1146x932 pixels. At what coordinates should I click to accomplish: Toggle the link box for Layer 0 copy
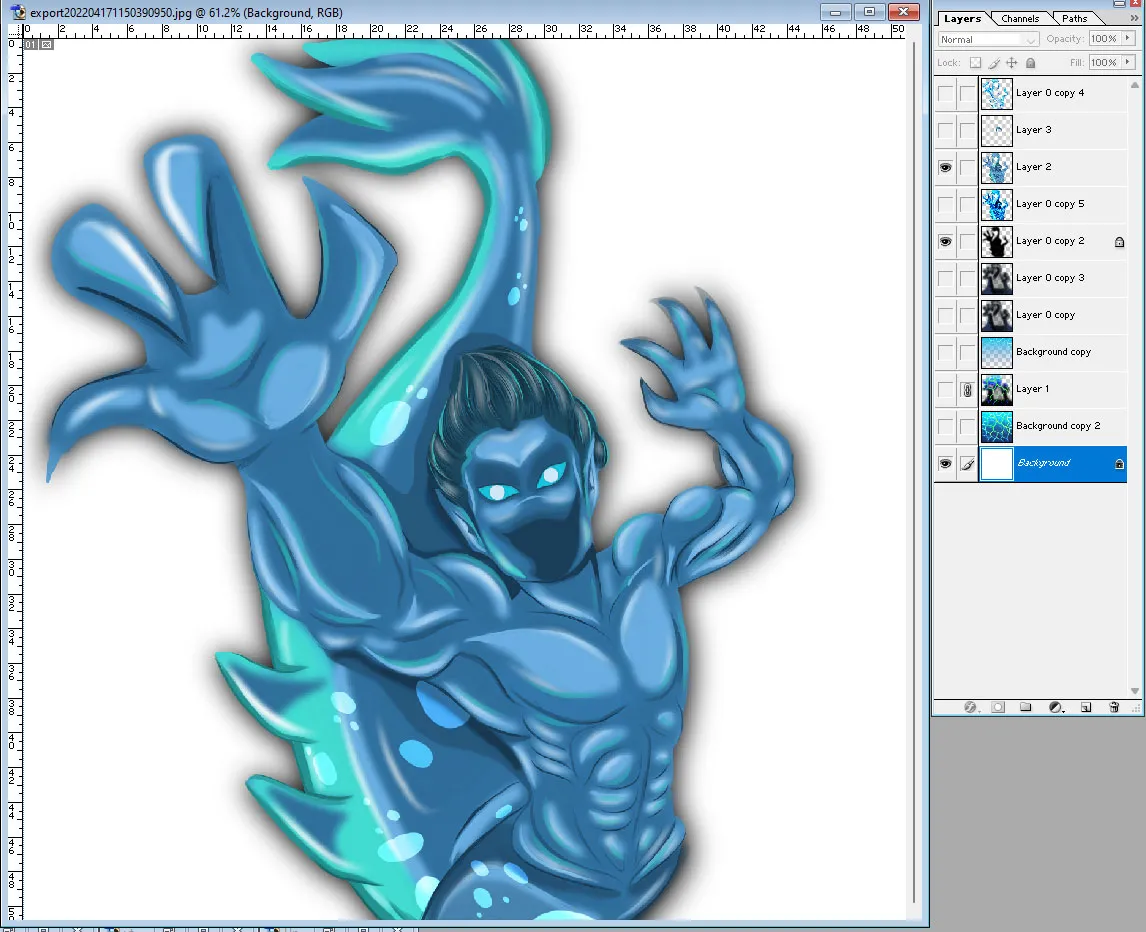(x=967, y=316)
